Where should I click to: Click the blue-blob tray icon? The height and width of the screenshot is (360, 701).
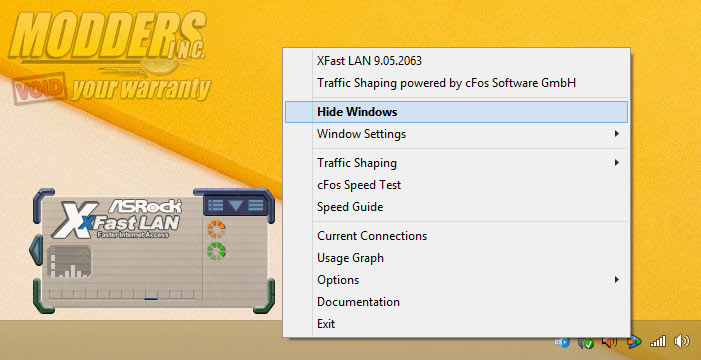pos(562,343)
